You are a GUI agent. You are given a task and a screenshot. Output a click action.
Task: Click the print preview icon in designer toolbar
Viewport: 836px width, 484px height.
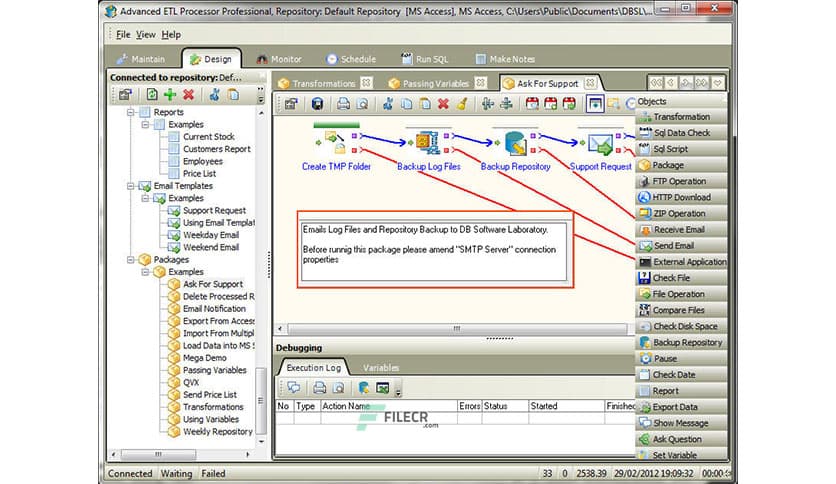click(362, 104)
